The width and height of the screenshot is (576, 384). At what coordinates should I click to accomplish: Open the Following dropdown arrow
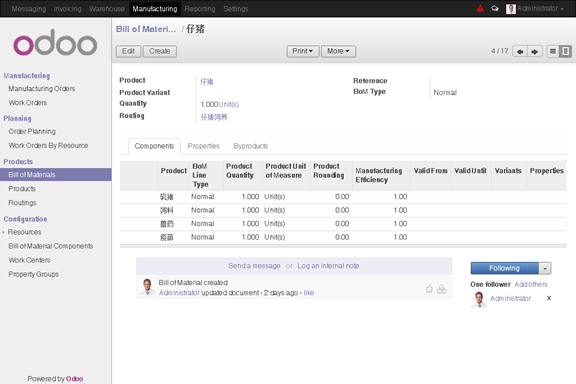point(545,269)
